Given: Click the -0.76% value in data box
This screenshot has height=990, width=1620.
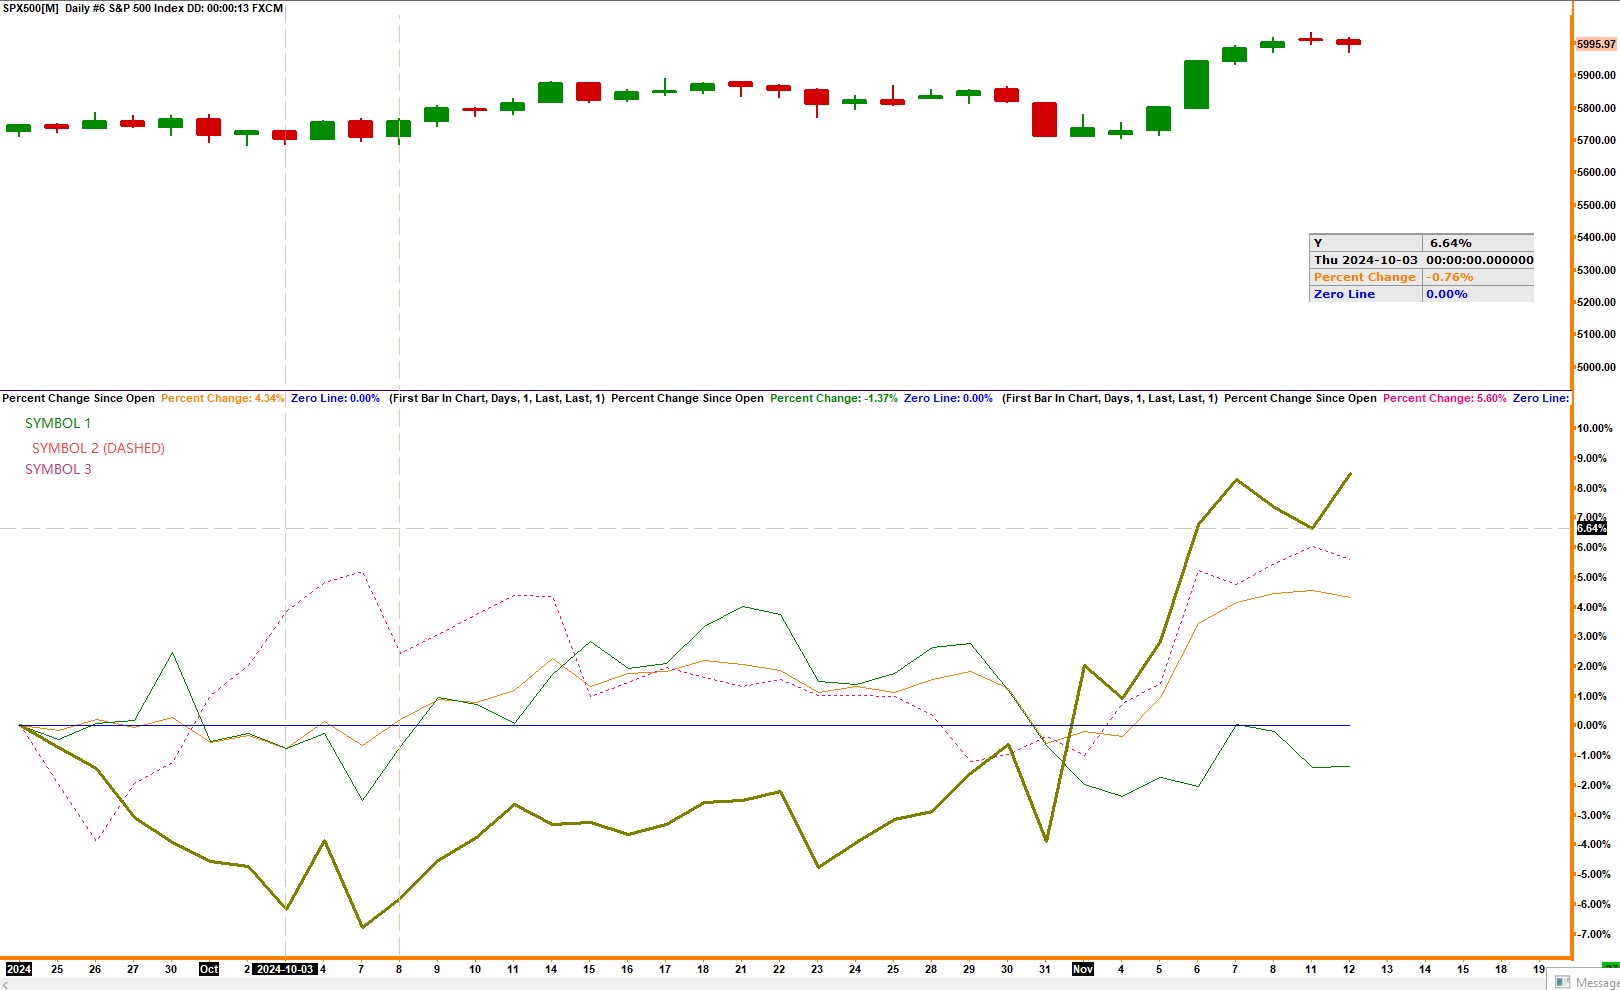Looking at the screenshot, I should point(1449,277).
